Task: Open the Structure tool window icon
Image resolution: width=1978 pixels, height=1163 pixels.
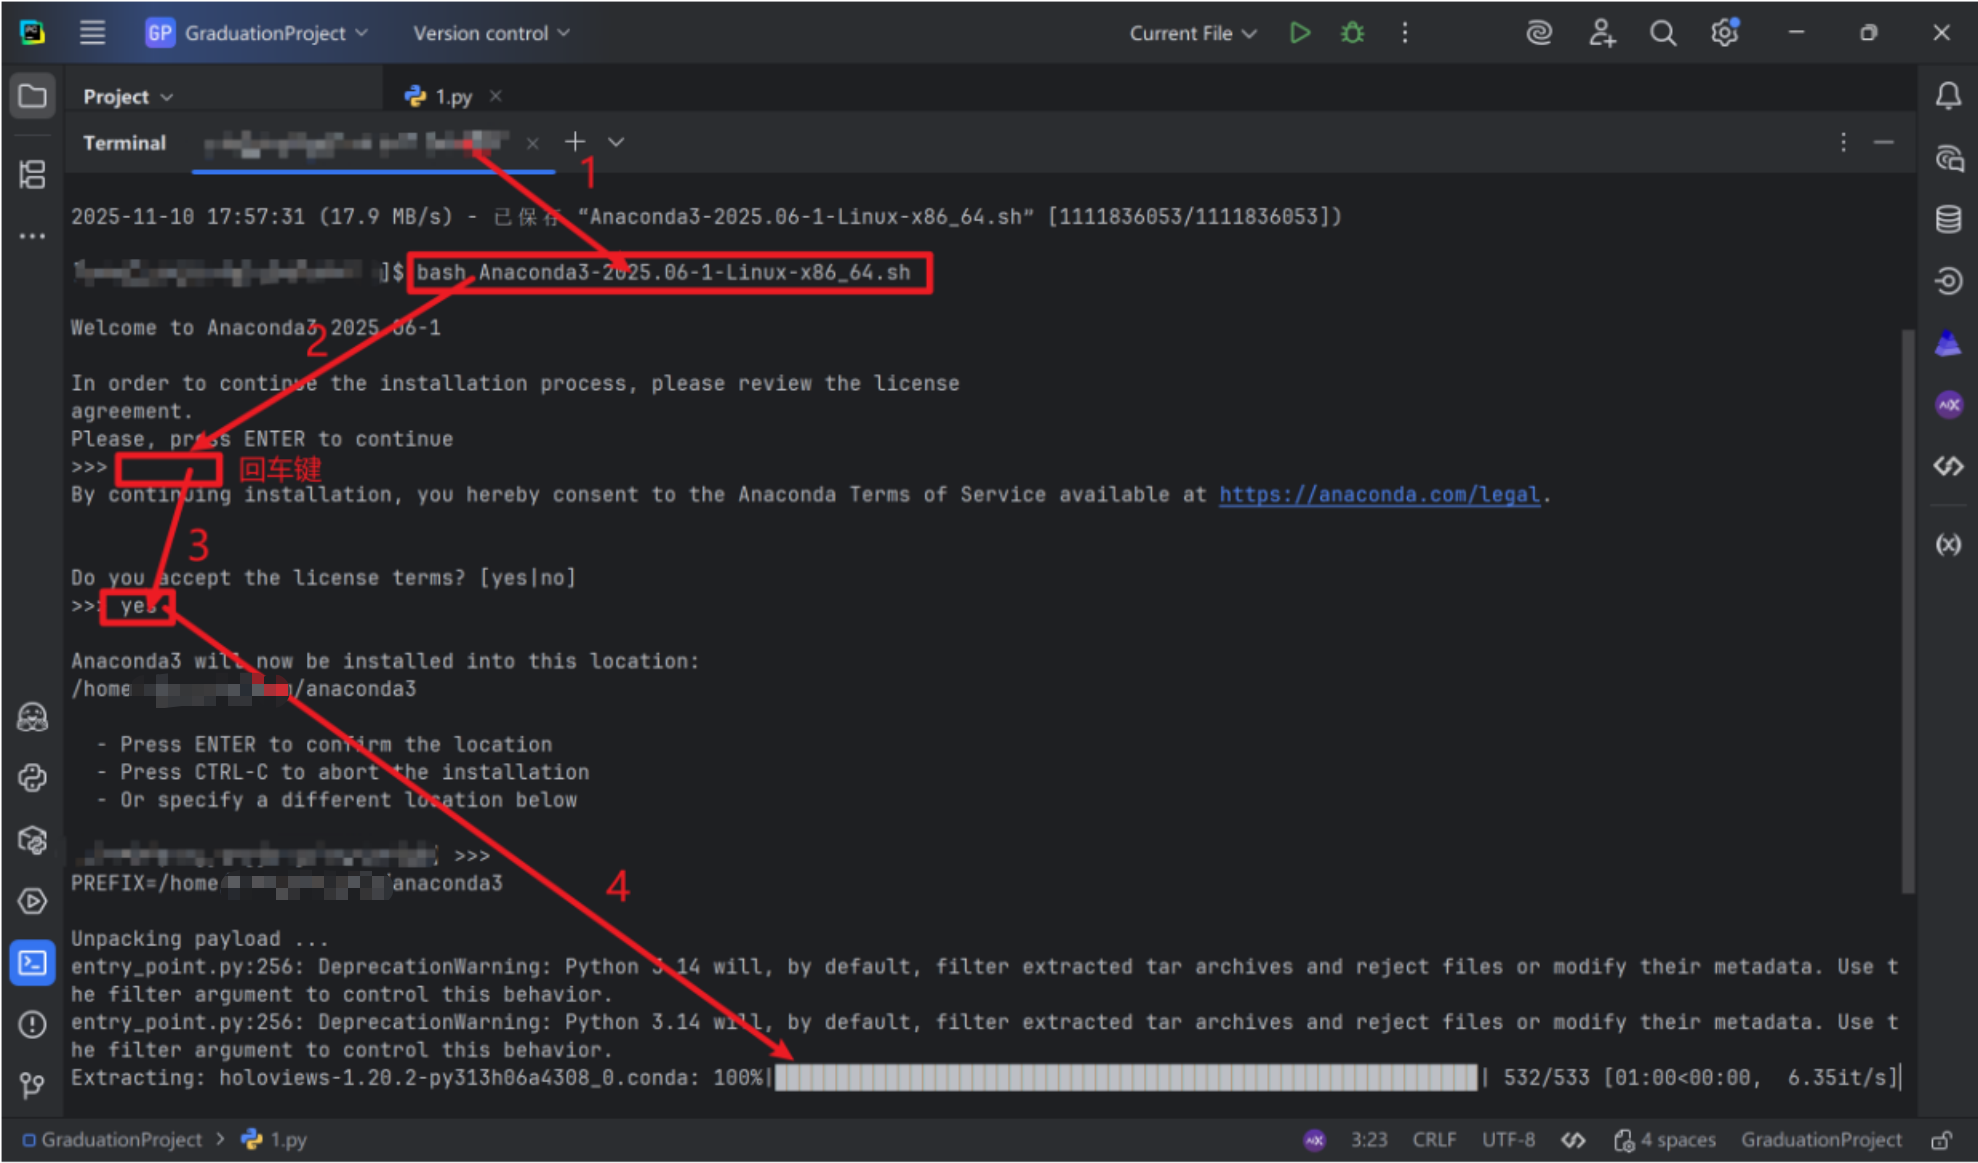Action: coord(32,175)
